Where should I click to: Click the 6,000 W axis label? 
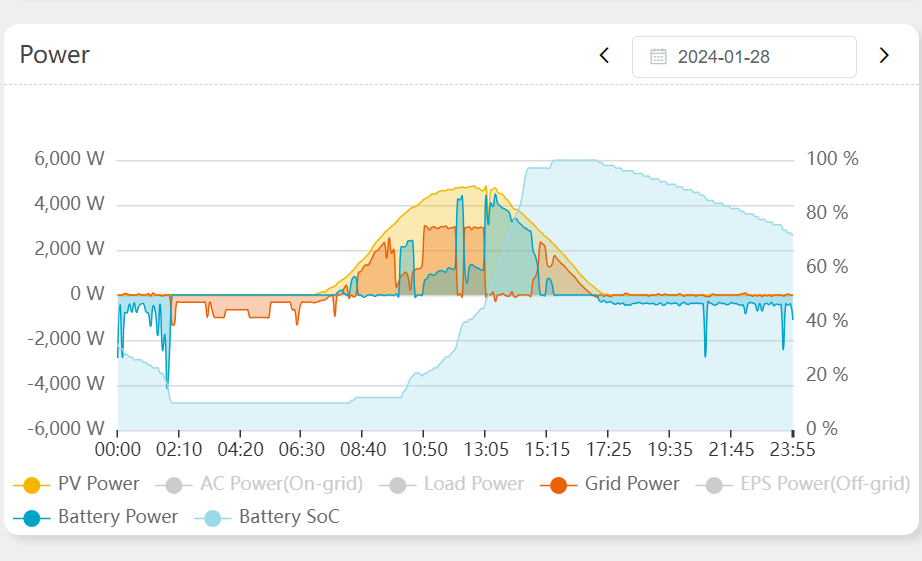coord(69,159)
